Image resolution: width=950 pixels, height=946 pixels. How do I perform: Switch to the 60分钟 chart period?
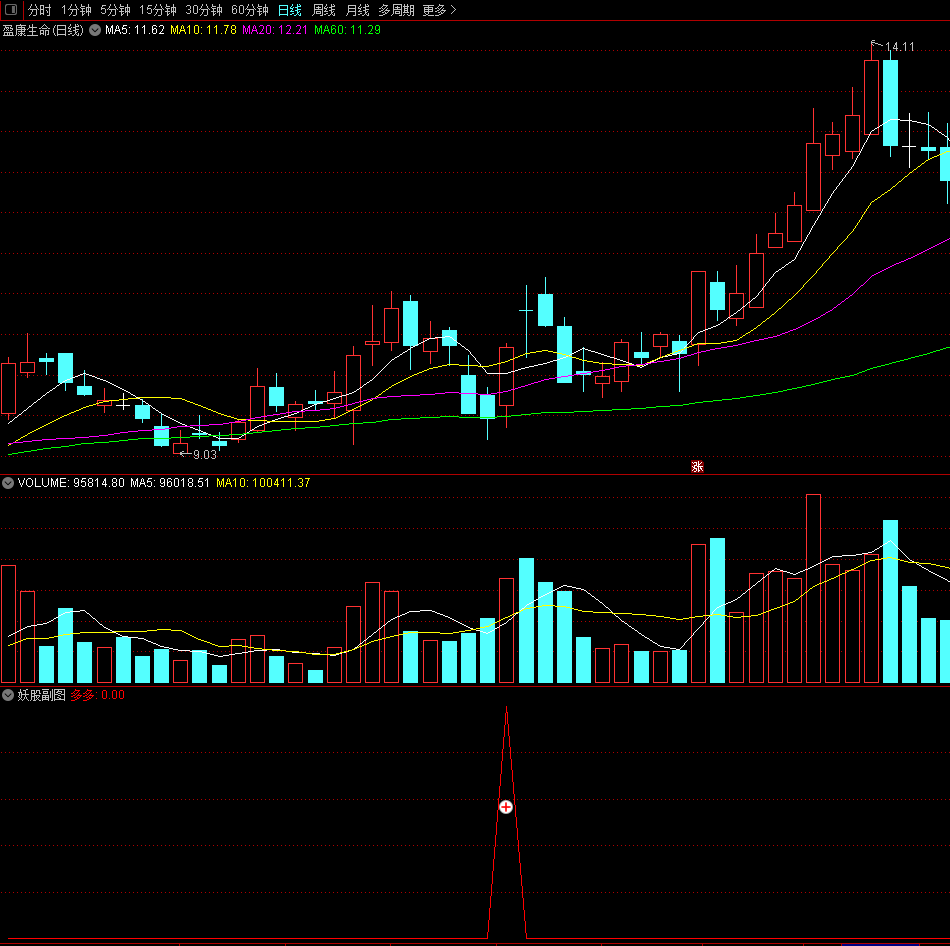pos(250,10)
